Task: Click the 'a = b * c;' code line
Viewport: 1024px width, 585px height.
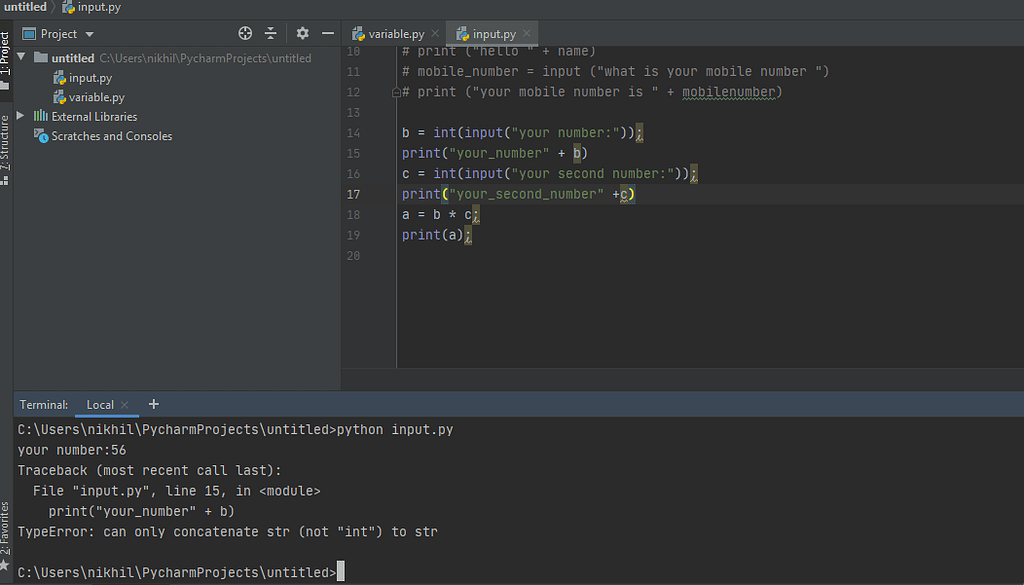Action: click(x=440, y=215)
